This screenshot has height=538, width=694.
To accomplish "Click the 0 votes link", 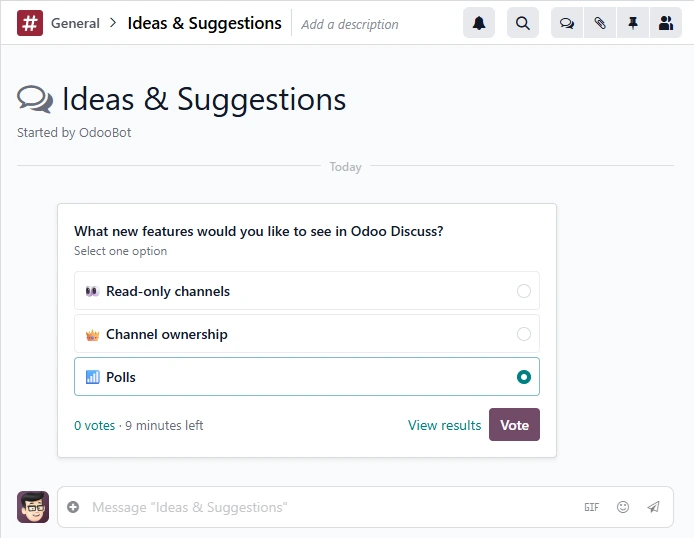I will (94, 426).
